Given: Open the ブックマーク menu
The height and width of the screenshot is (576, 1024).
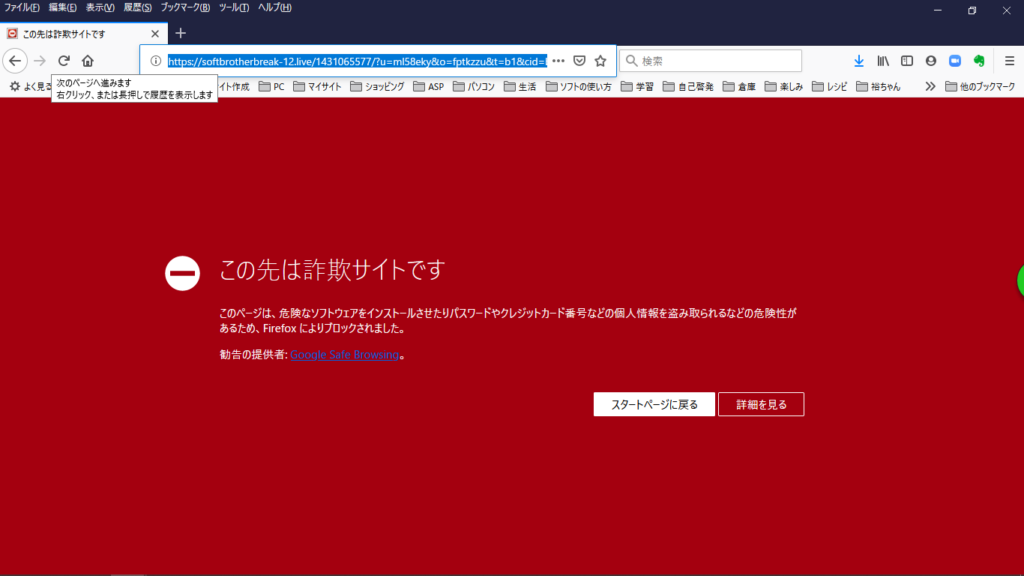Looking at the screenshot, I should [x=185, y=8].
